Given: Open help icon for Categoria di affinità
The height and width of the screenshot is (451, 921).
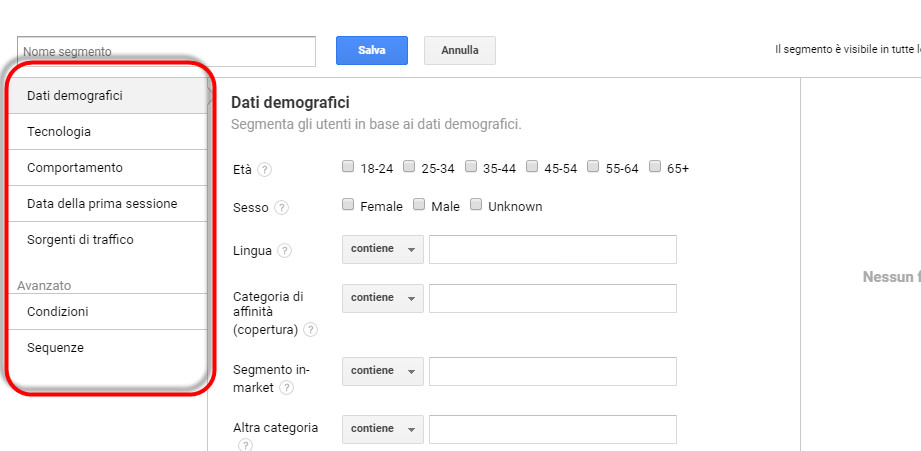Looking at the screenshot, I should pyautogui.click(x=310, y=330).
